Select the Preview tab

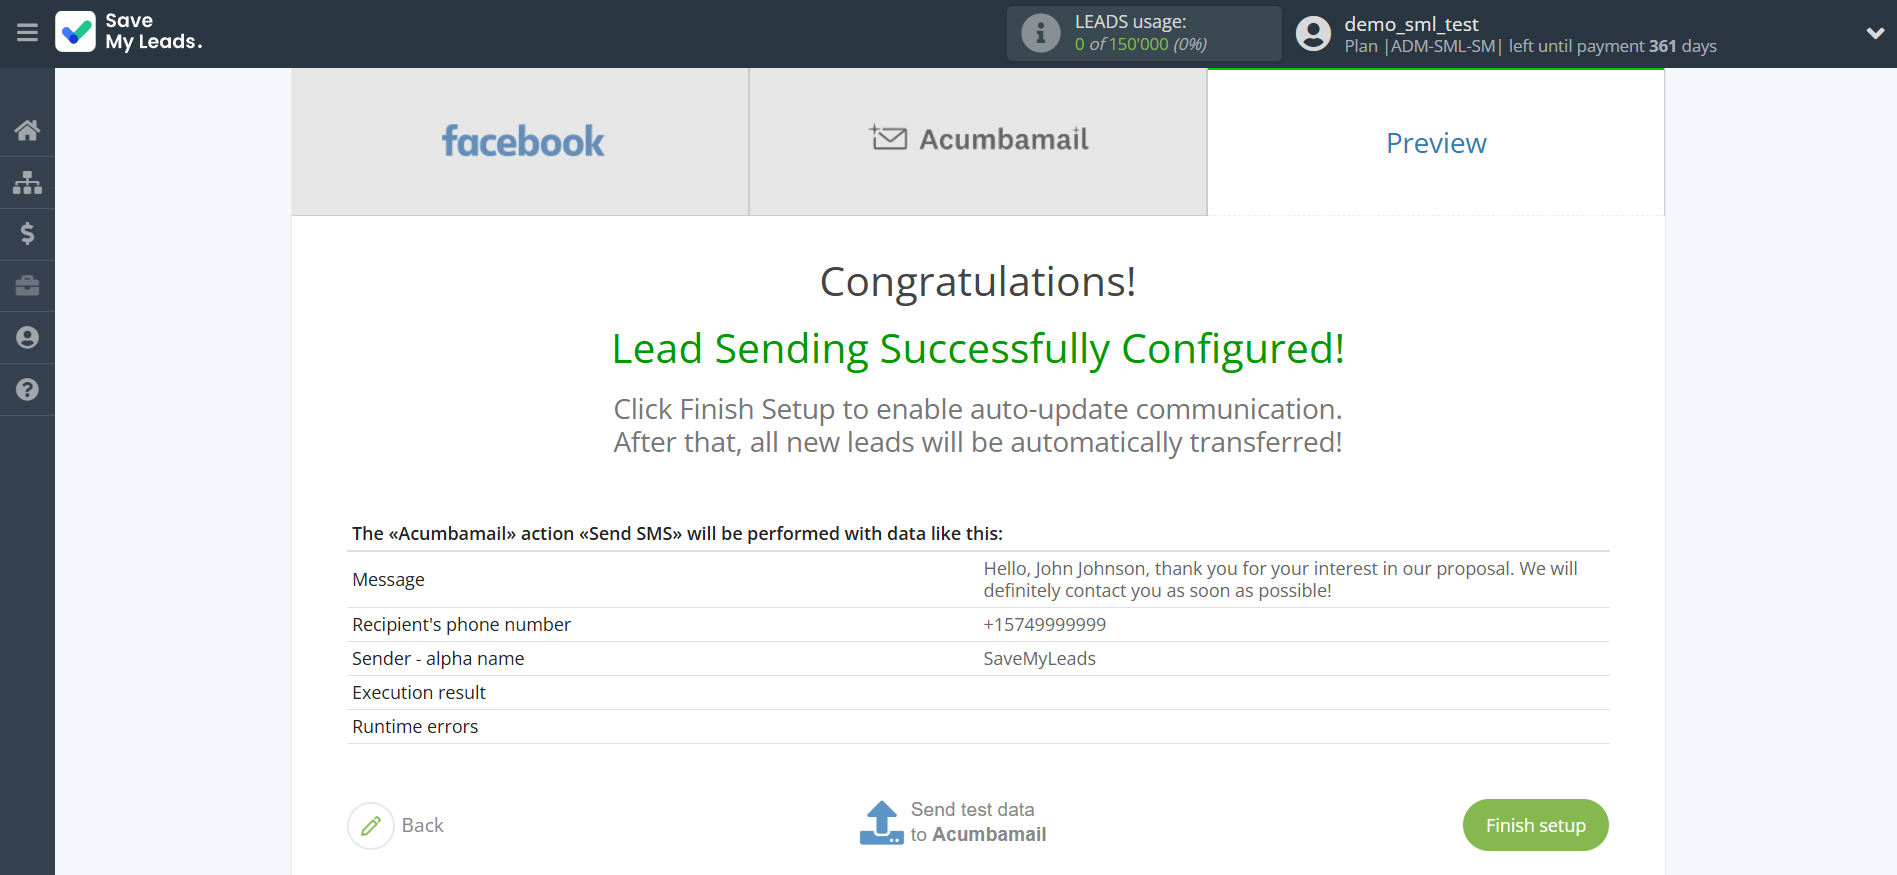point(1435,143)
